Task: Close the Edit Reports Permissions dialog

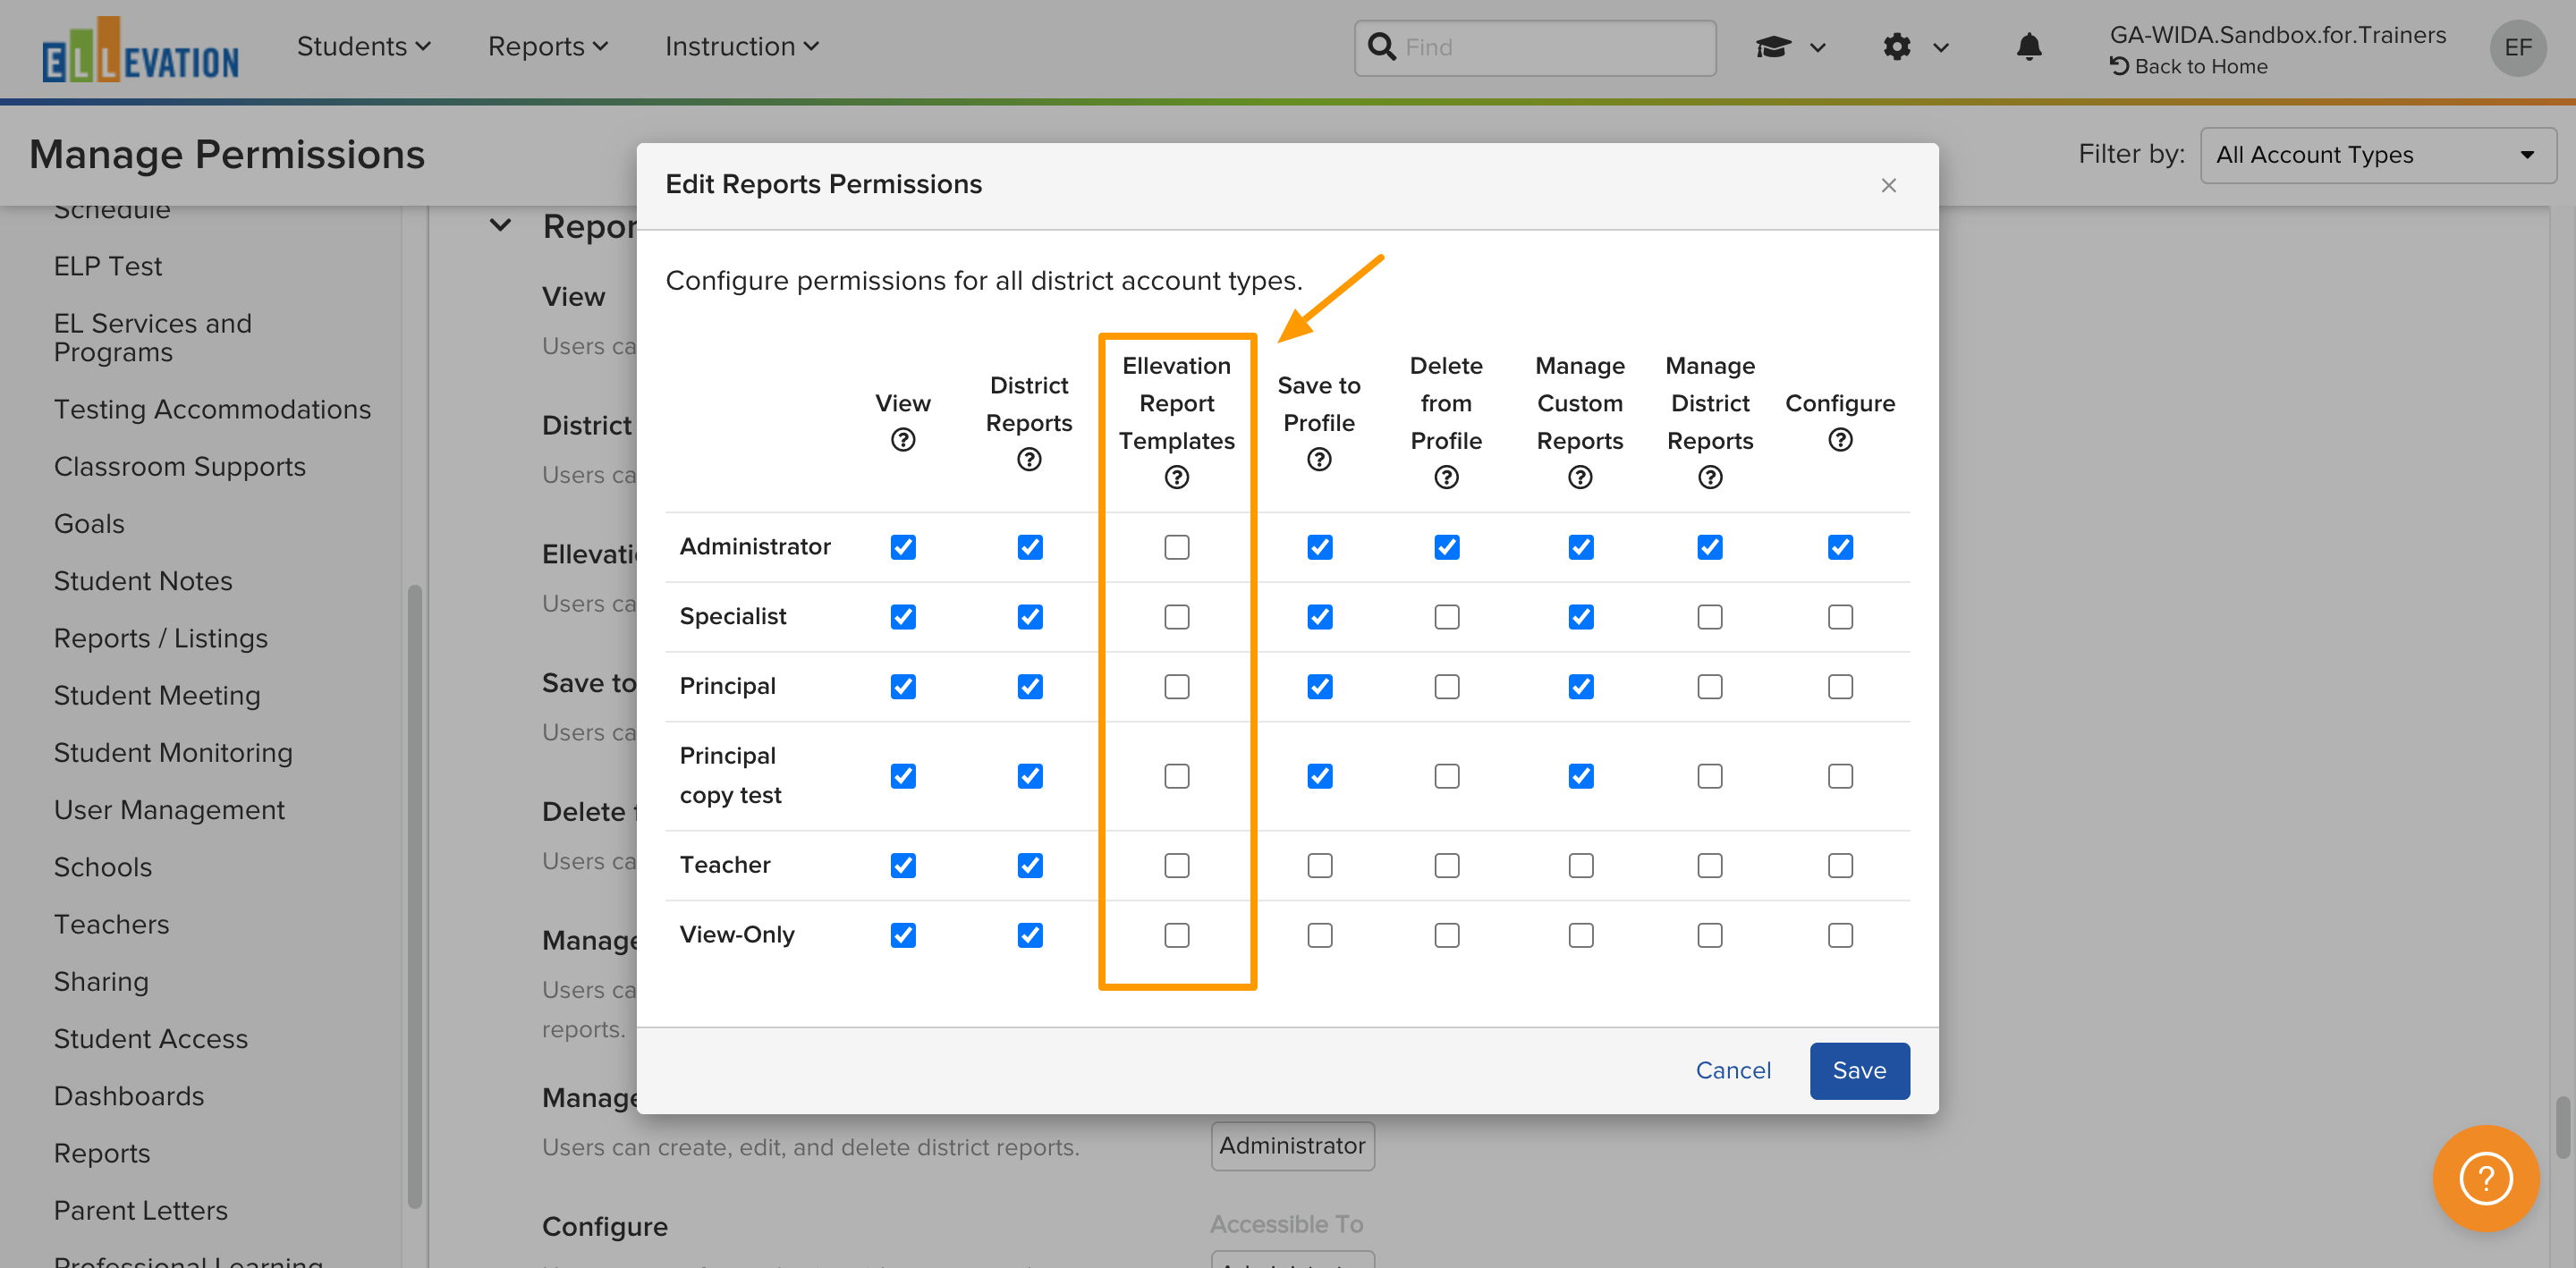Action: [x=1888, y=185]
